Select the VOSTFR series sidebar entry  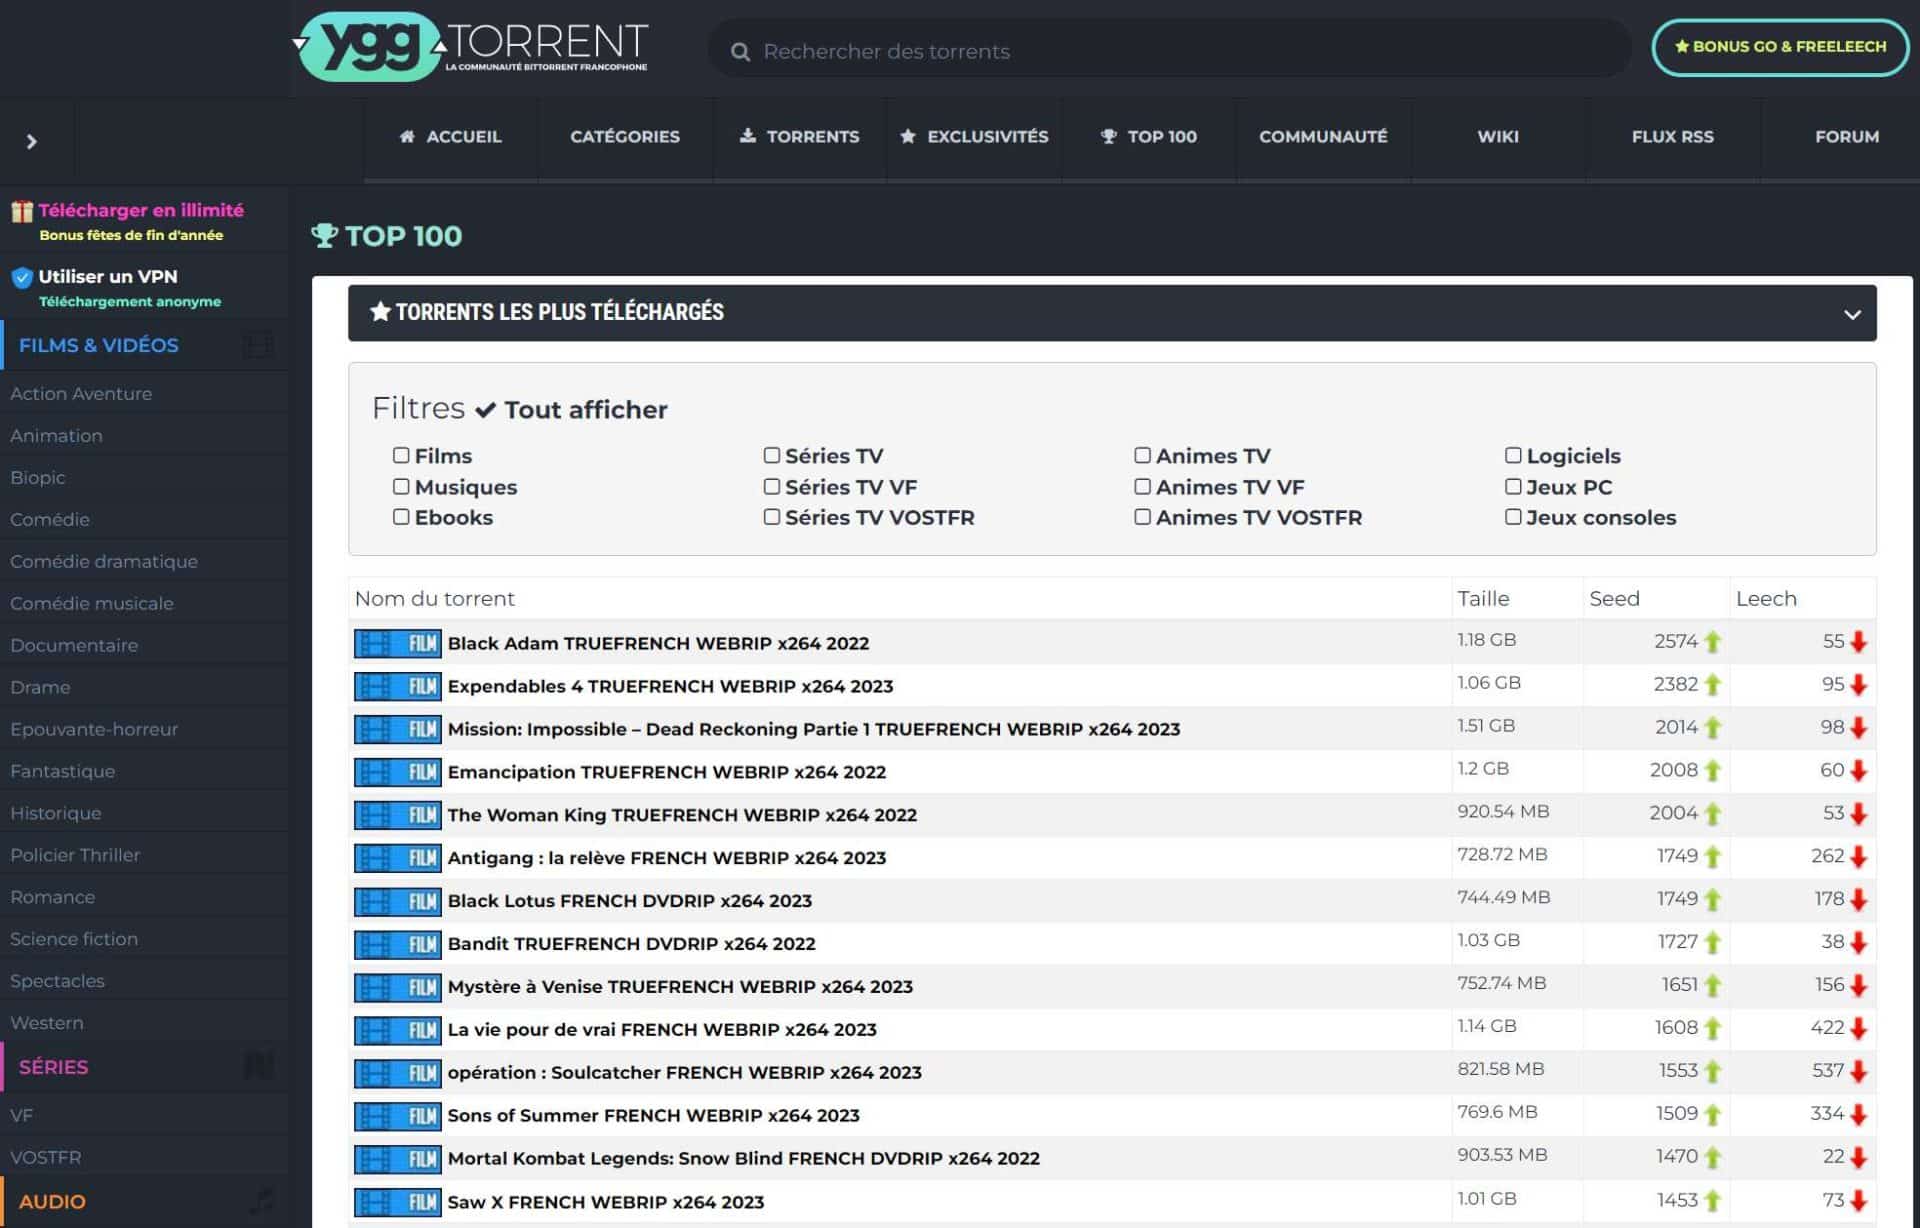tap(45, 1157)
